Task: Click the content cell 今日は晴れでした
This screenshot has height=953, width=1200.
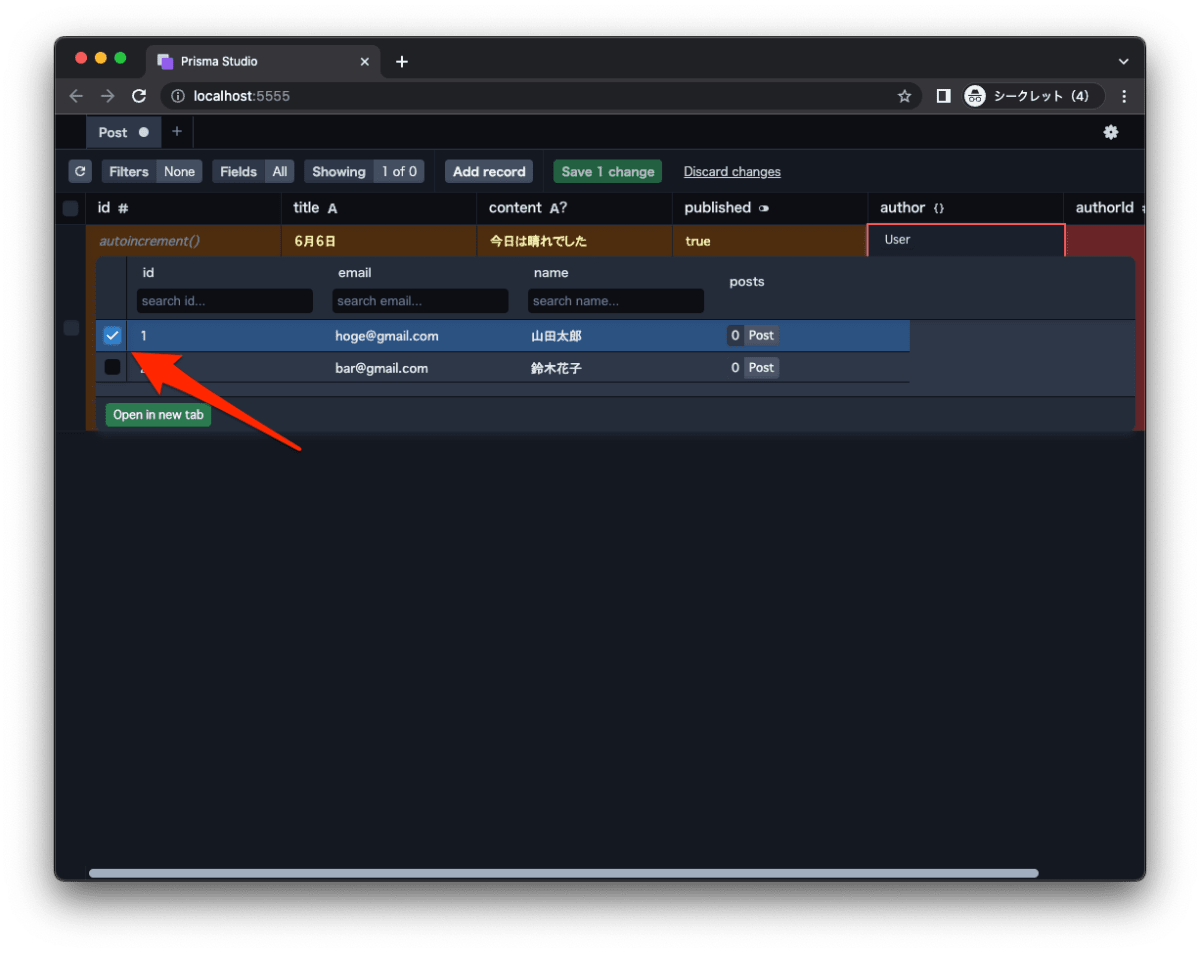Action: [575, 241]
